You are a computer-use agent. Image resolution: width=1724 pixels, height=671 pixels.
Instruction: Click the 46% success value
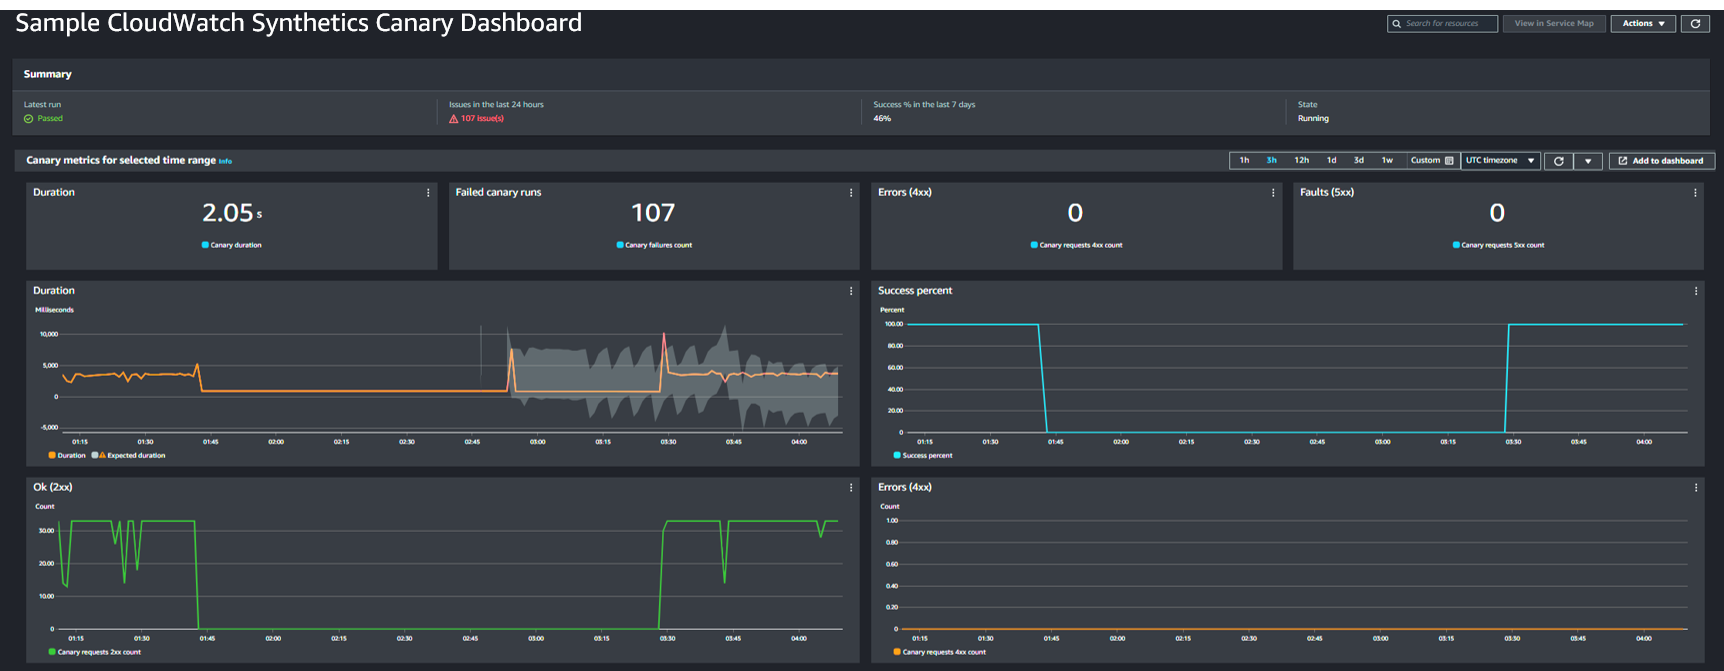coord(882,119)
